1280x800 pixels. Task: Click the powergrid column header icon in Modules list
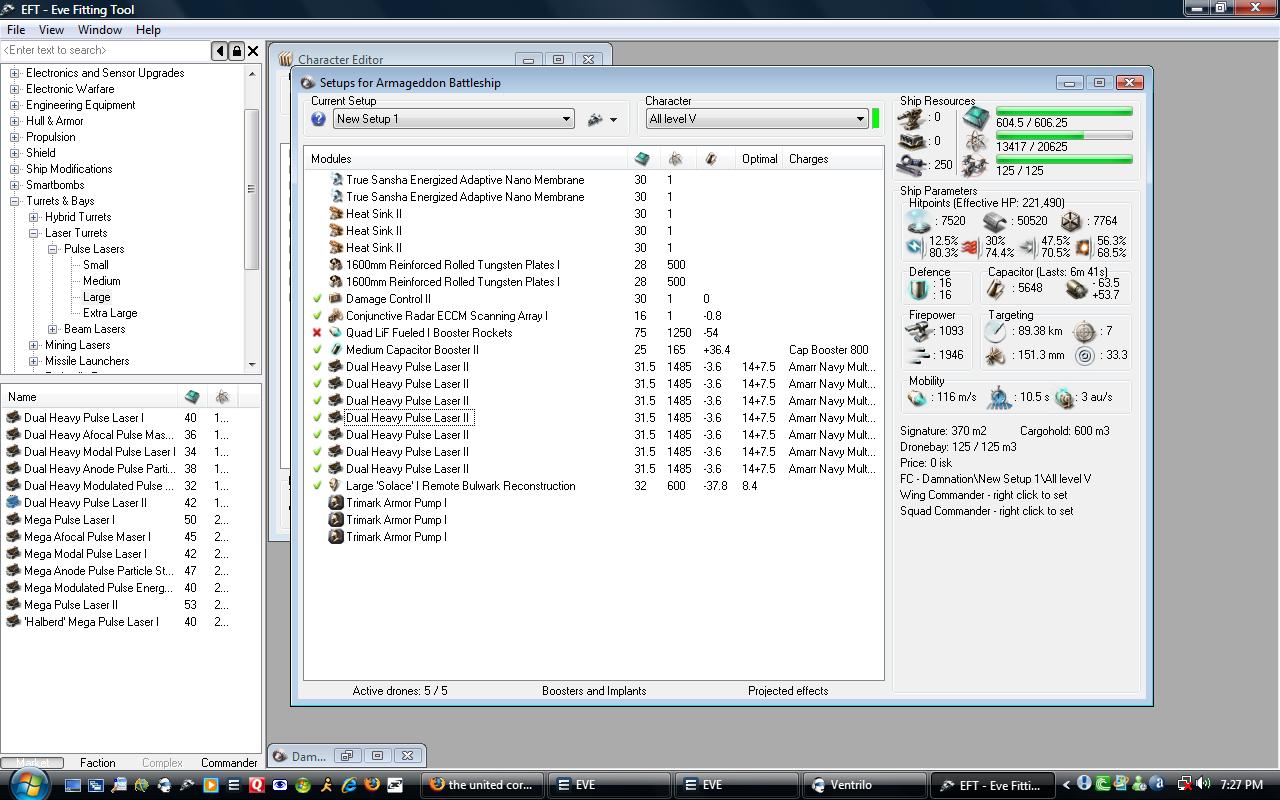click(x=675, y=159)
